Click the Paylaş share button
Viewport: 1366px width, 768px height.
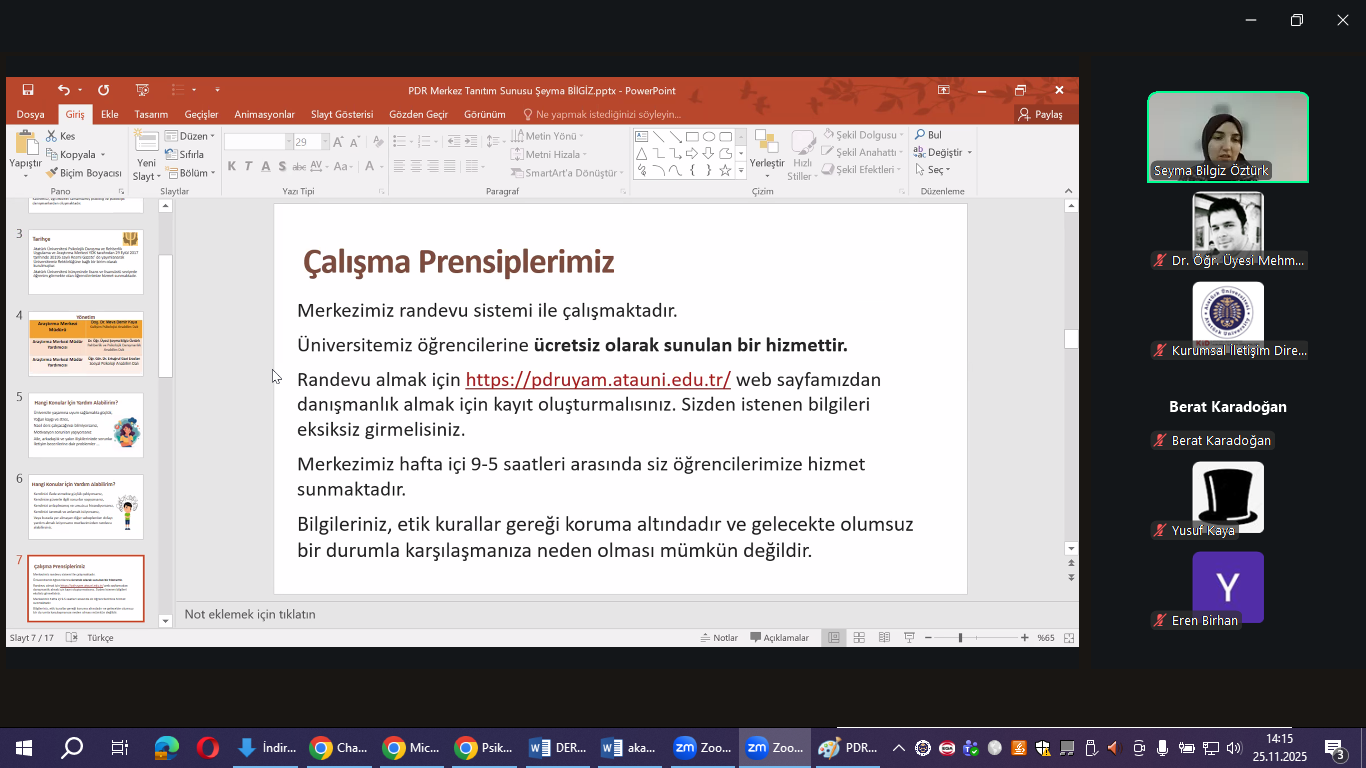(x=1040, y=114)
